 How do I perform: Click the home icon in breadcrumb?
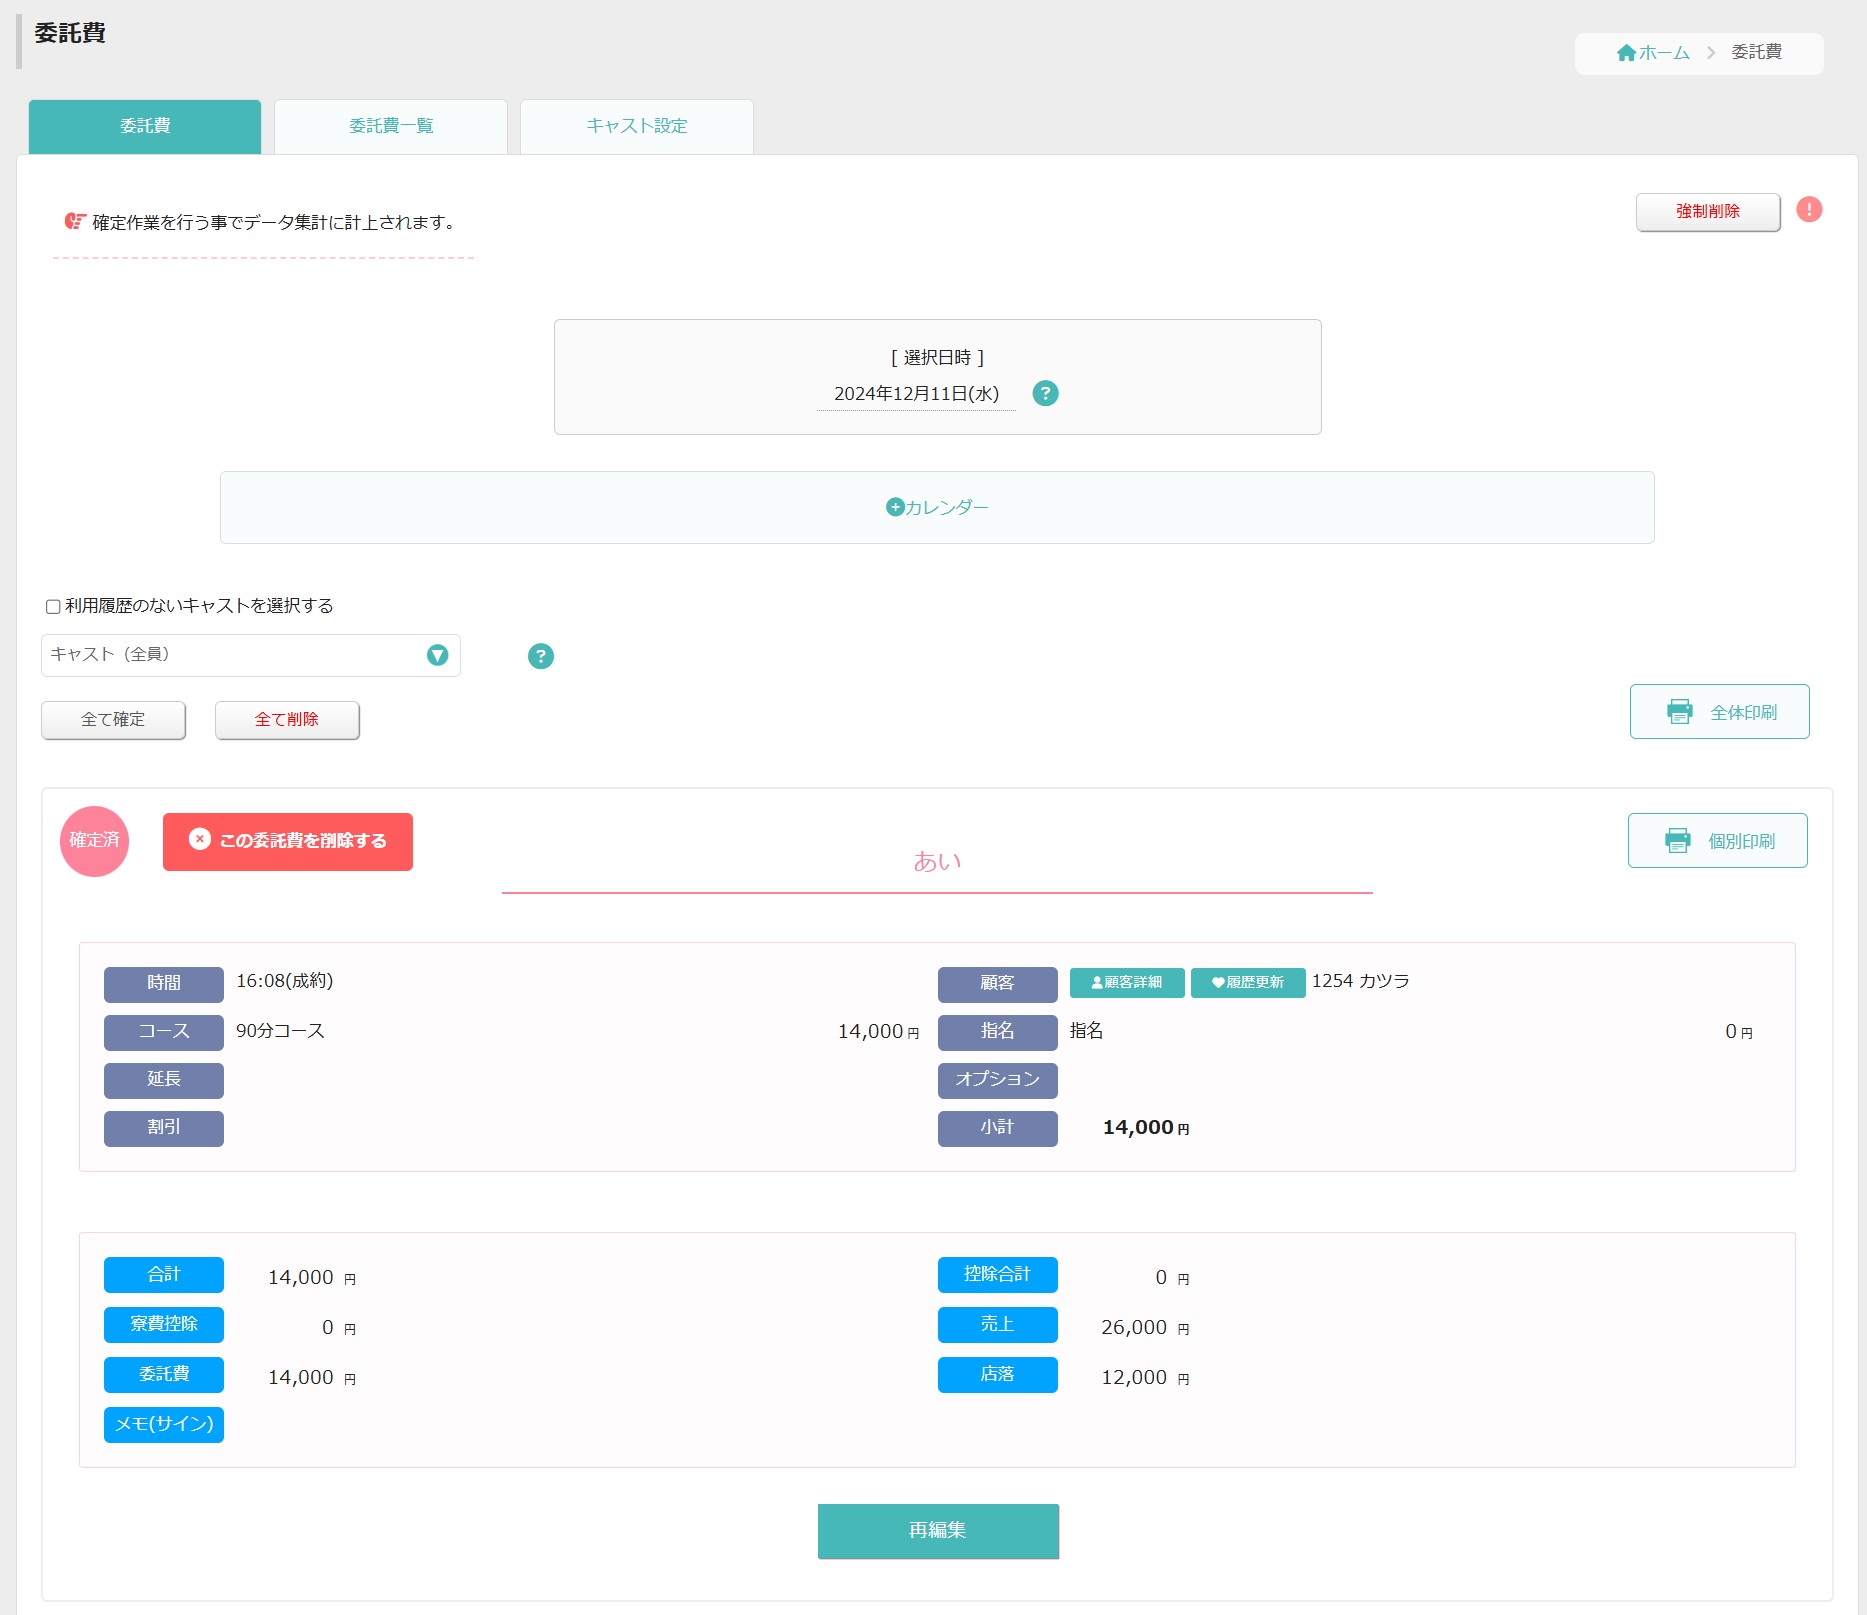pyautogui.click(x=1626, y=53)
